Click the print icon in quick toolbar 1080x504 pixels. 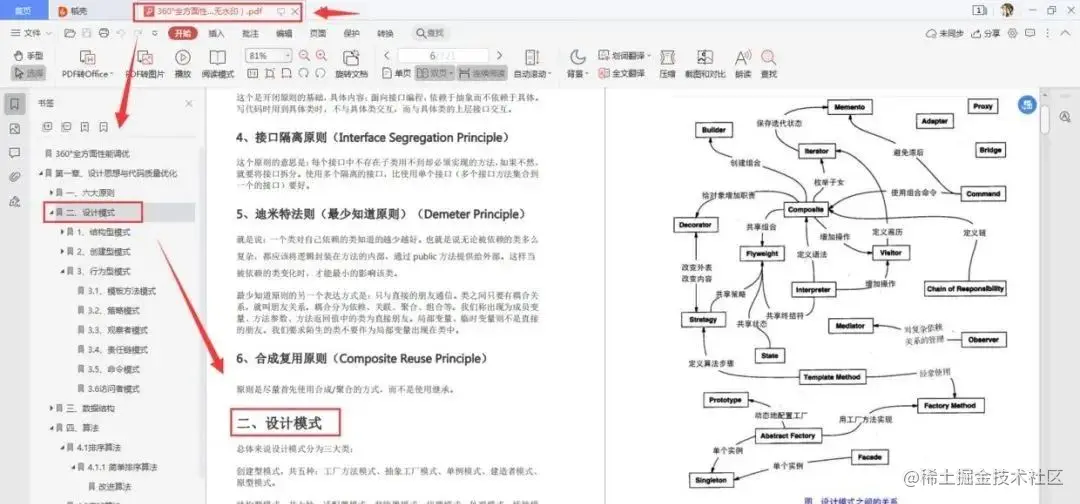[x=103, y=33]
